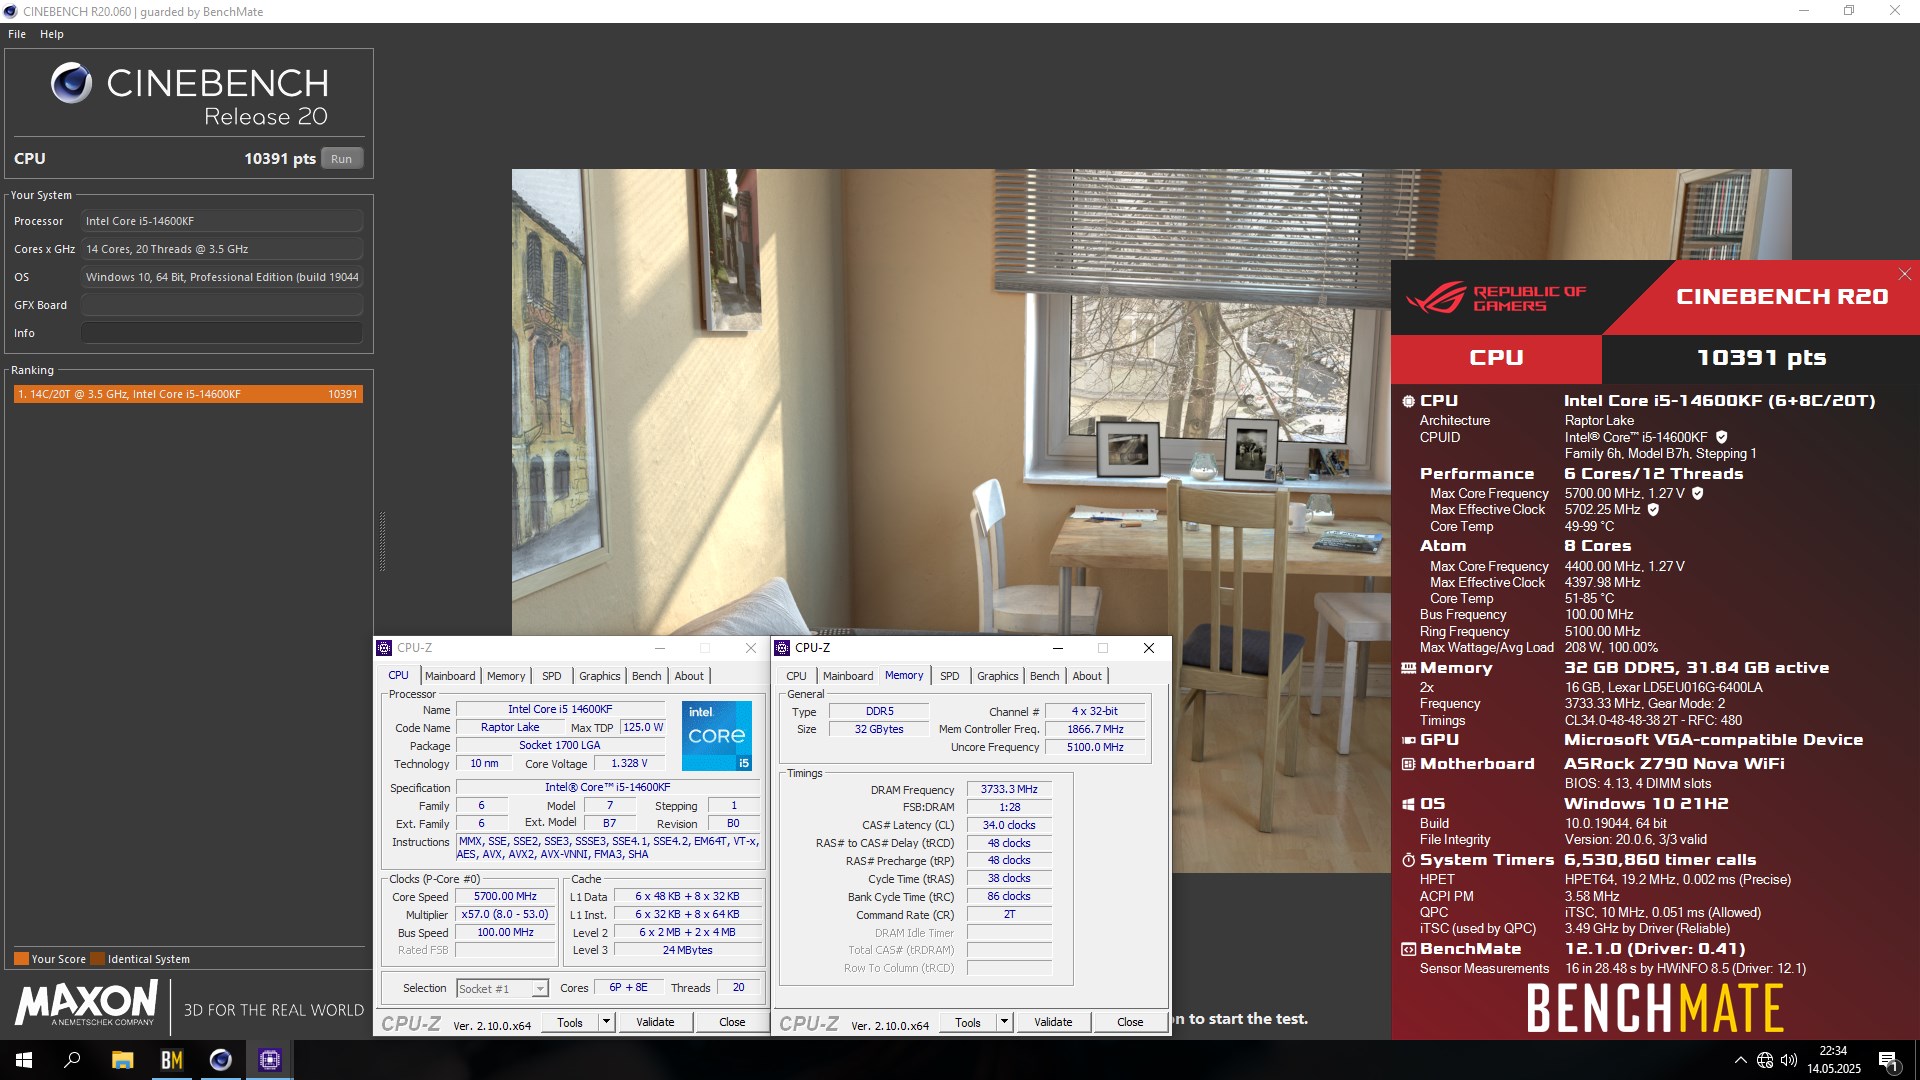1920x1080 pixels.
Task: Switch to About tab in left CPU-Z
Action: [x=689, y=676]
